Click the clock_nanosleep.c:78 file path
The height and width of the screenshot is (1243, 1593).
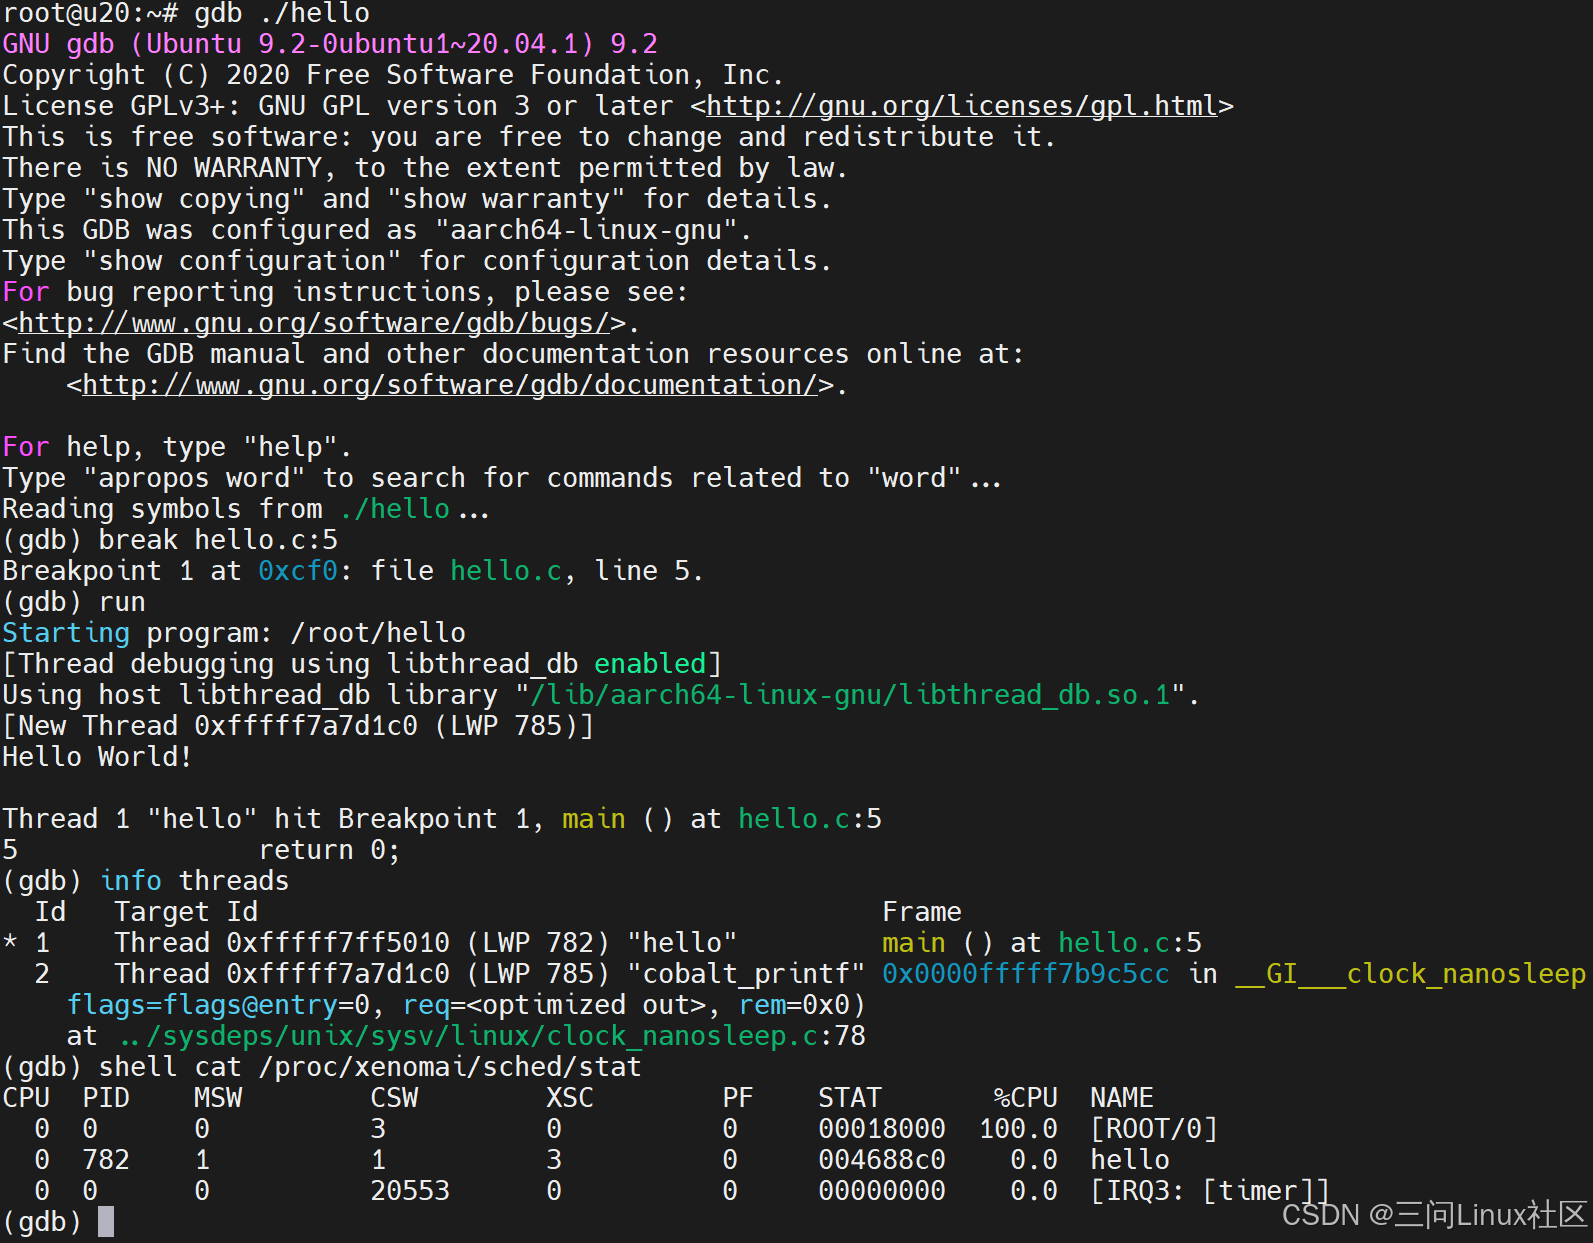[490, 1036]
